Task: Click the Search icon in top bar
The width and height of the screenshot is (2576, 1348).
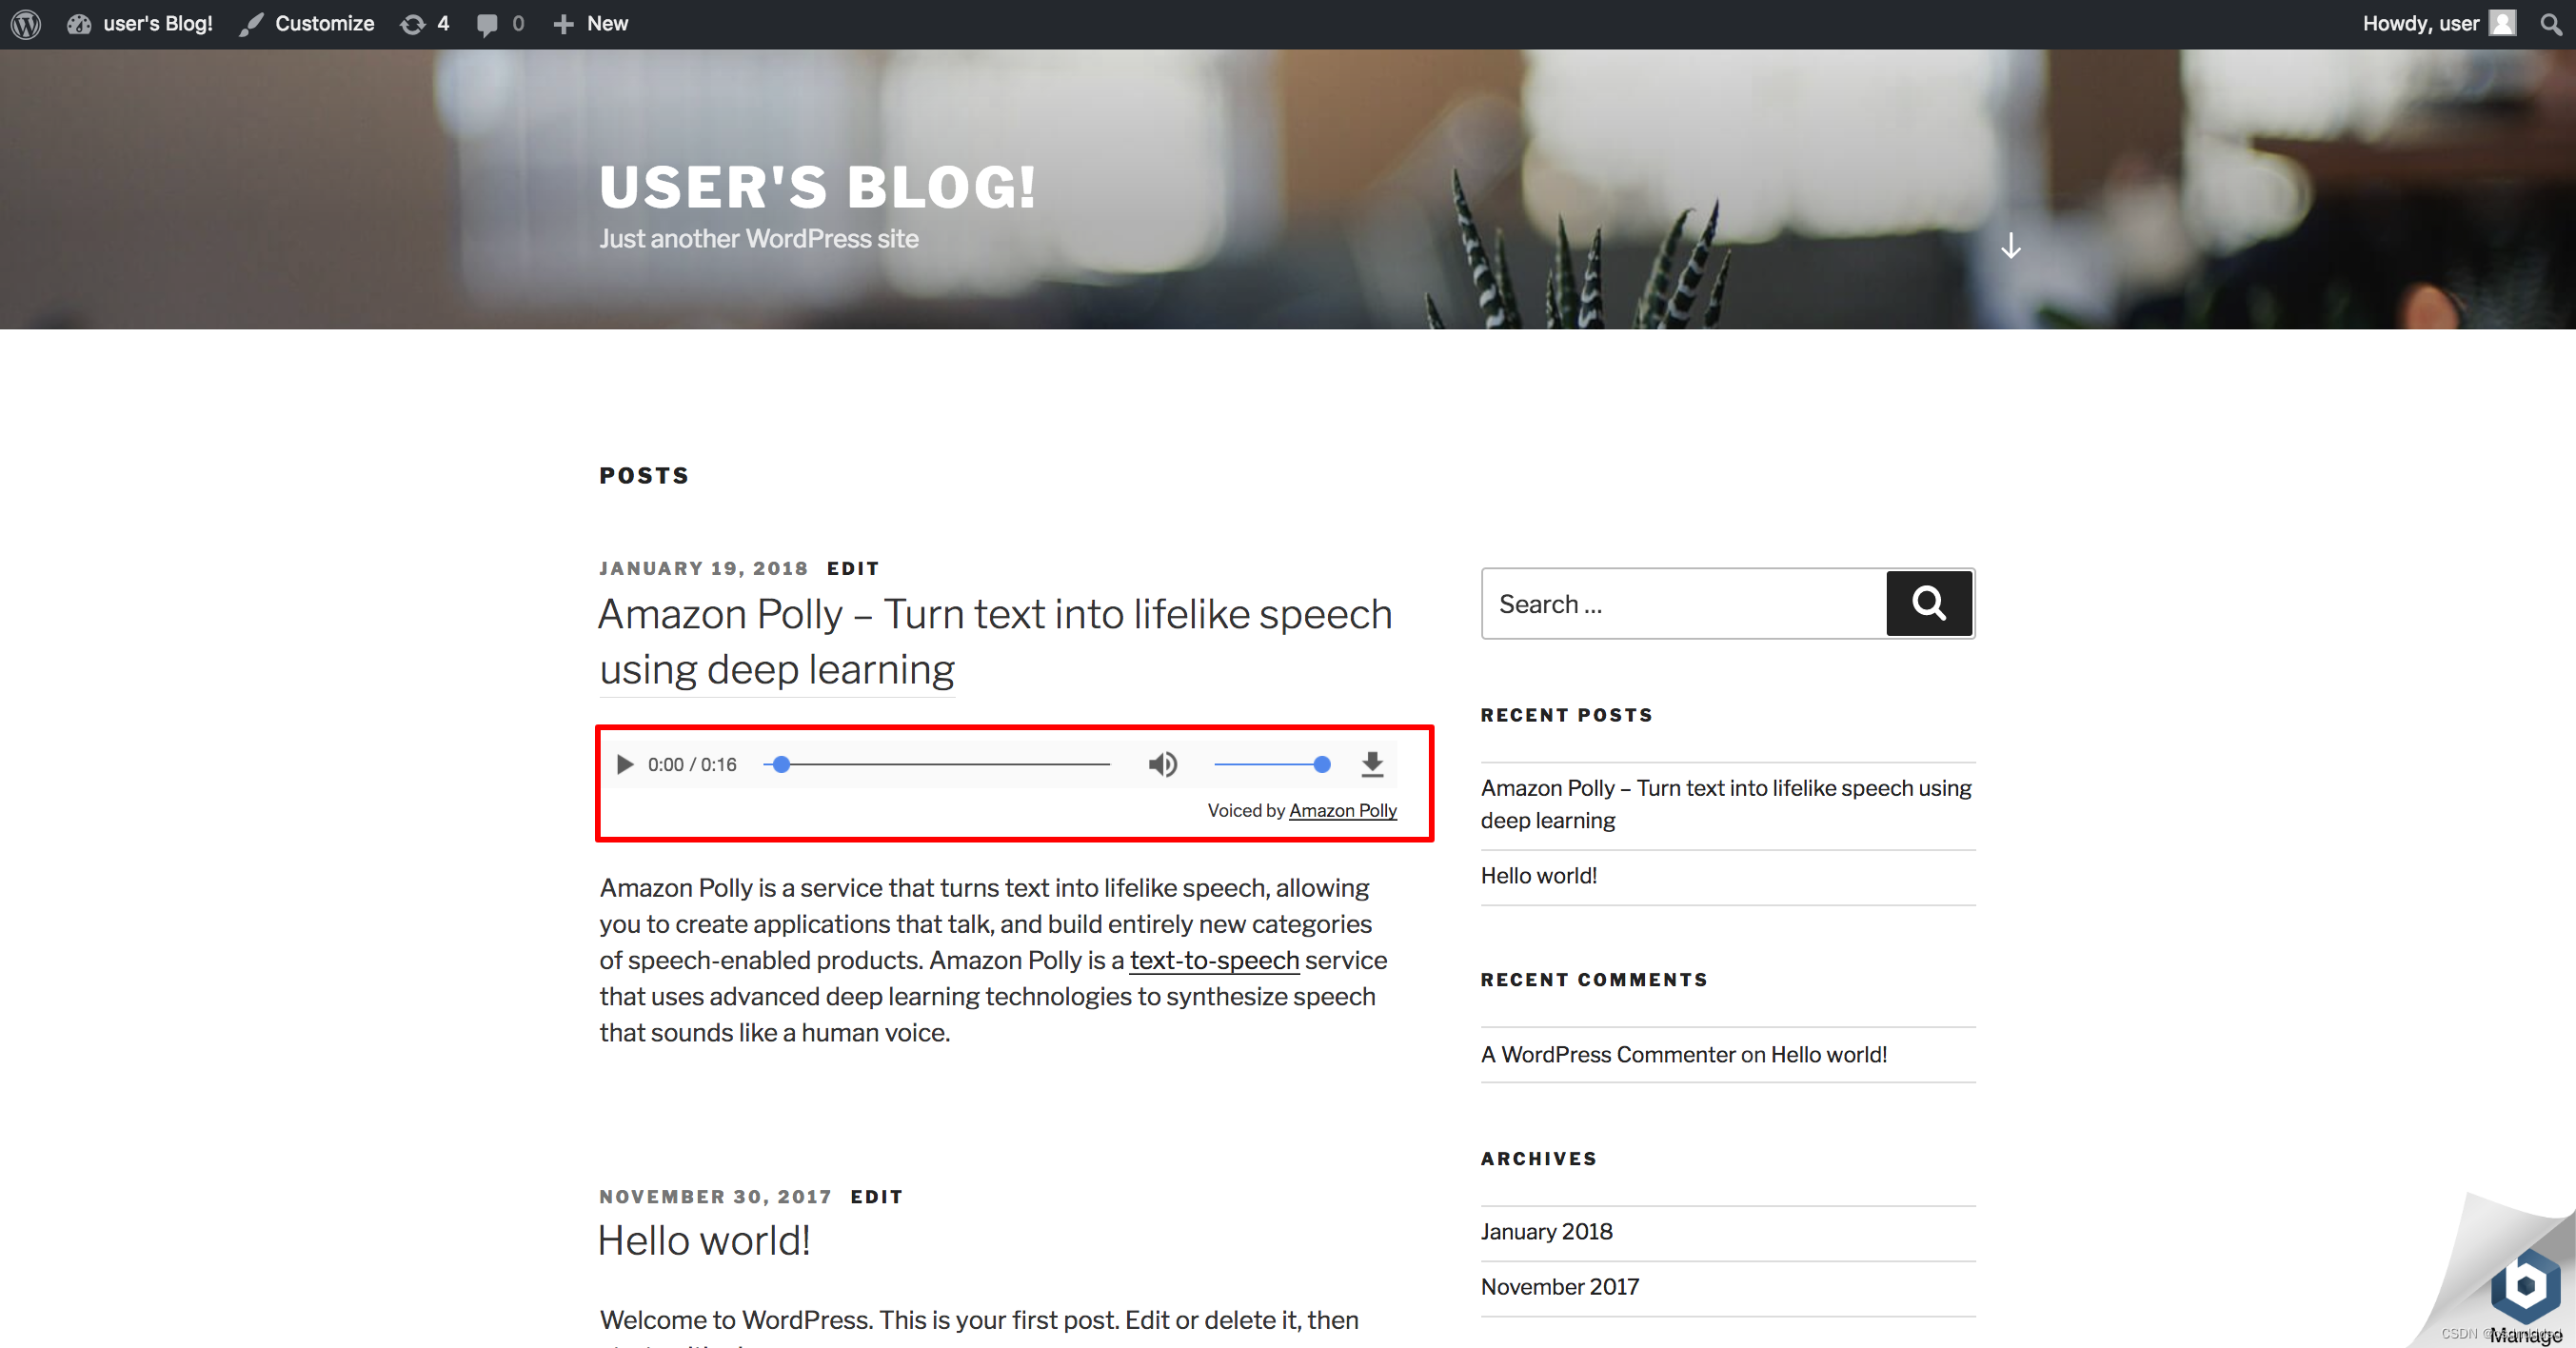Action: (x=2552, y=22)
